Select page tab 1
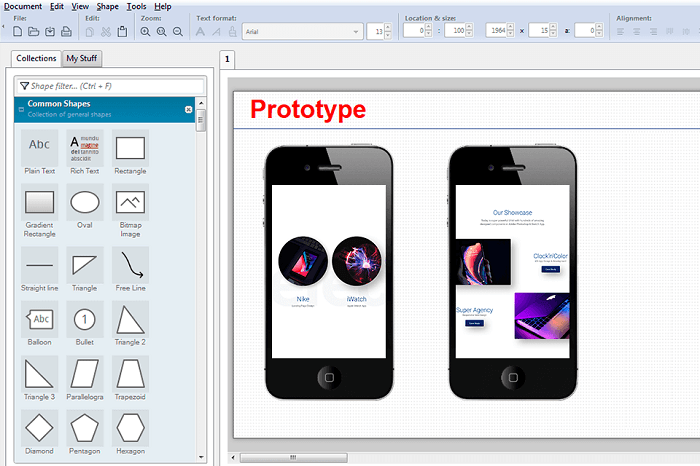 coord(227,59)
